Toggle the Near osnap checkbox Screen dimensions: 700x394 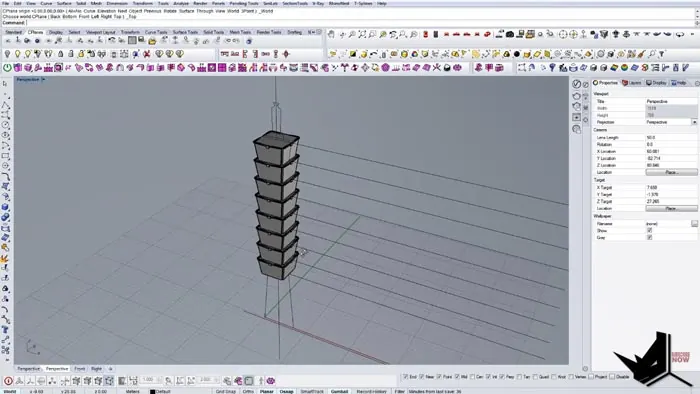pos(422,377)
